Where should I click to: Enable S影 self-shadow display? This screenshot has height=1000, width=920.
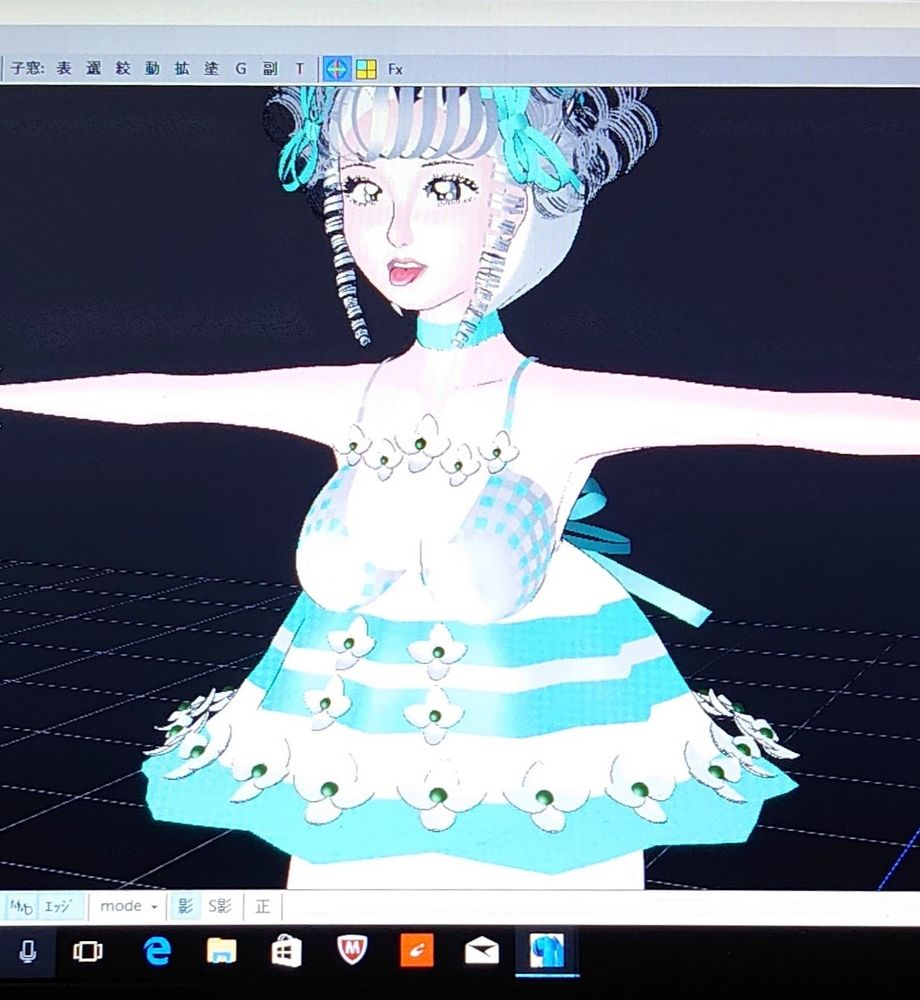coord(218,906)
